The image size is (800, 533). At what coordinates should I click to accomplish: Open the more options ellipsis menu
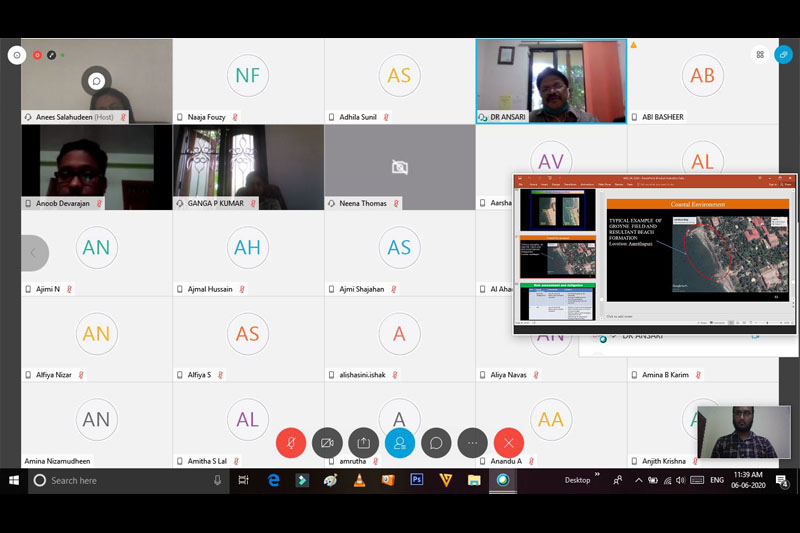pos(472,442)
